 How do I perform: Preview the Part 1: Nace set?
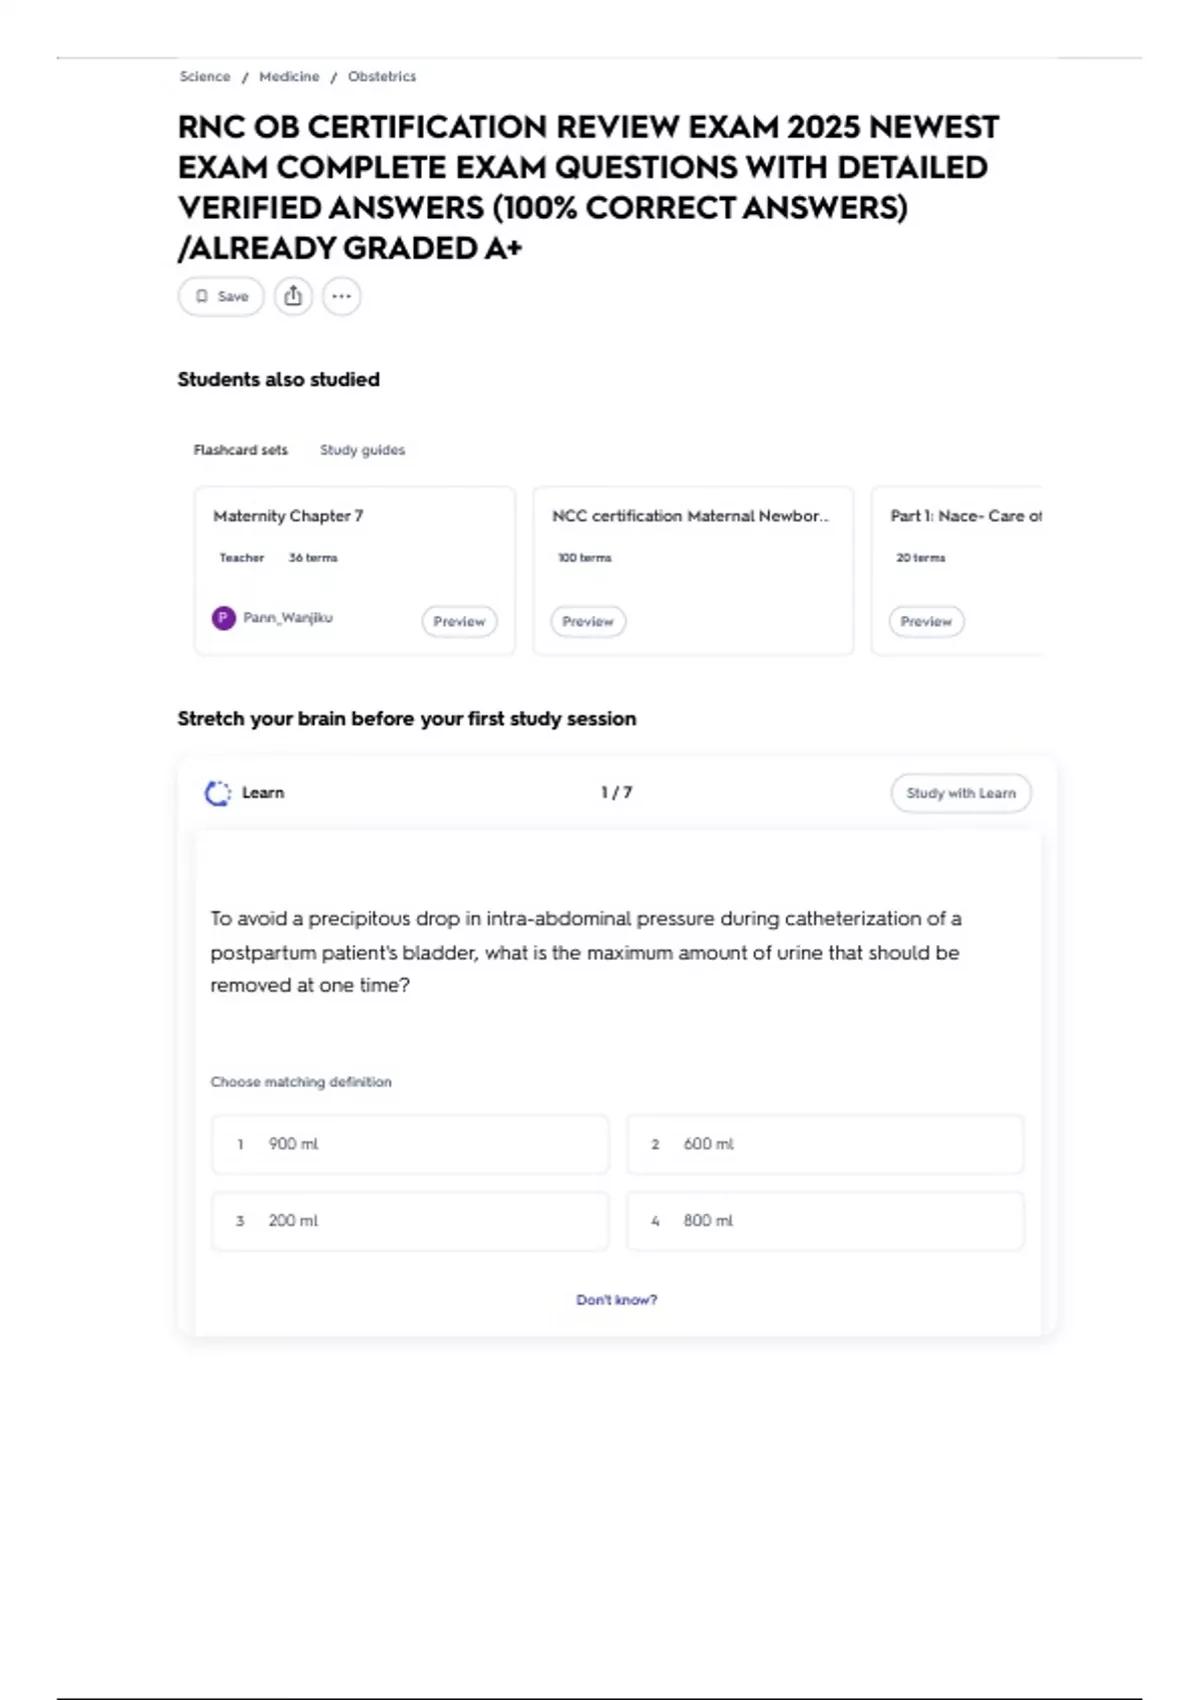pyautogui.click(x=926, y=621)
